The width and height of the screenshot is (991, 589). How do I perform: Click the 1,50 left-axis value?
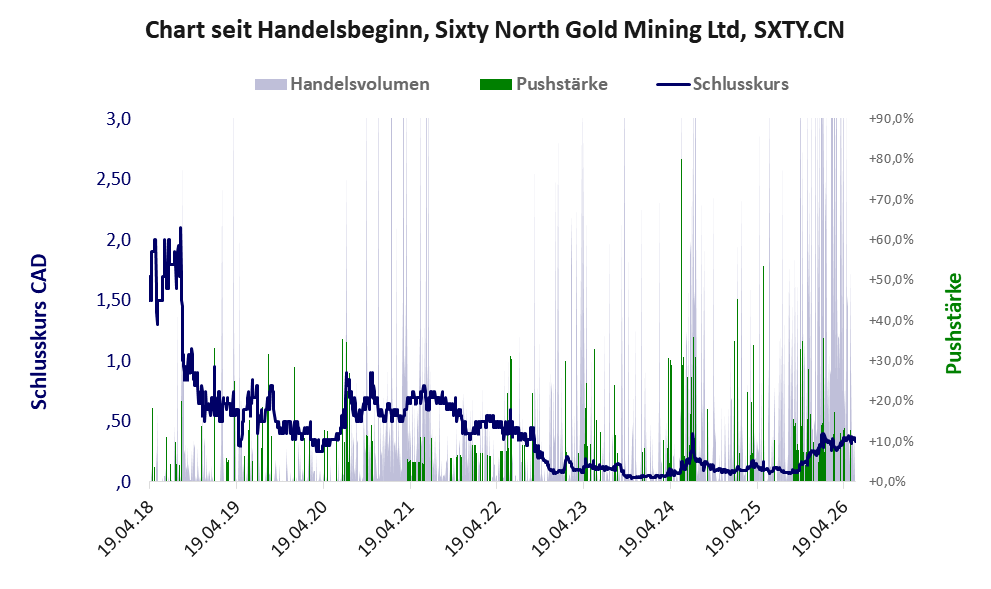pos(114,300)
